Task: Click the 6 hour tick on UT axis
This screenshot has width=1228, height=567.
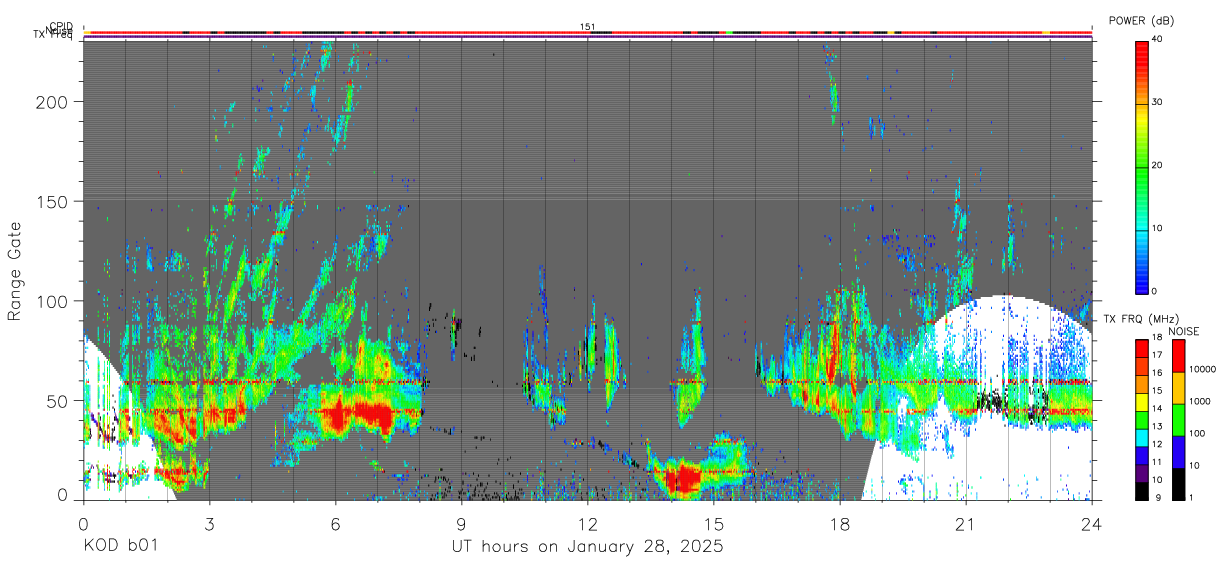Action: click(x=335, y=523)
